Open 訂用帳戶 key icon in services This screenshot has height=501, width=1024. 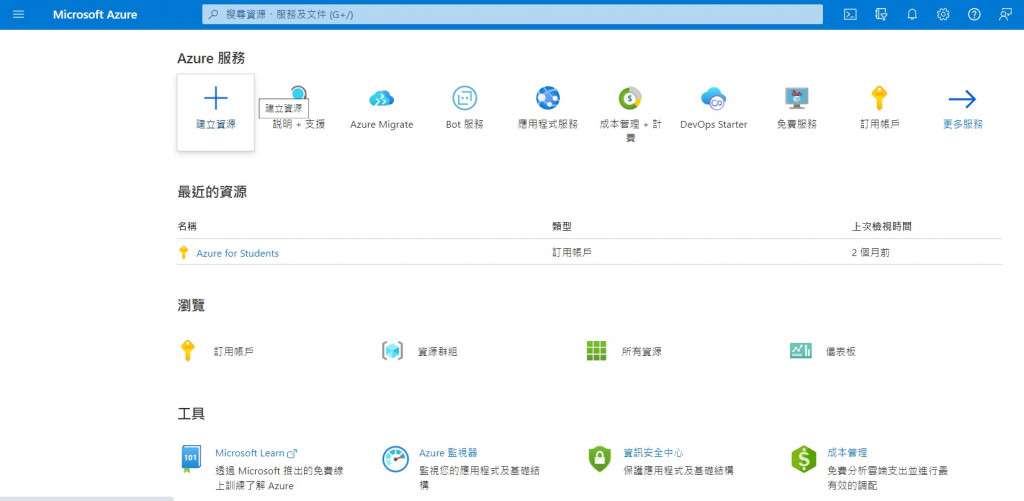tap(879, 98)
